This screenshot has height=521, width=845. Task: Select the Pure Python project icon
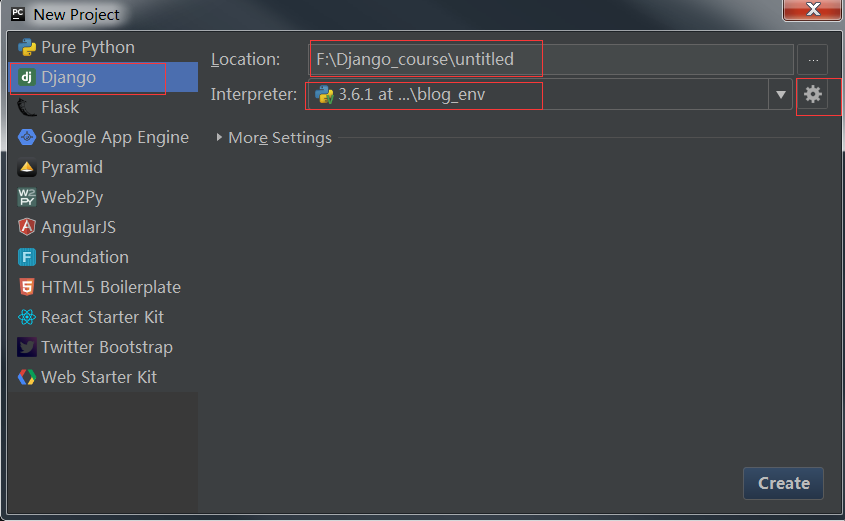click(26, 47)
